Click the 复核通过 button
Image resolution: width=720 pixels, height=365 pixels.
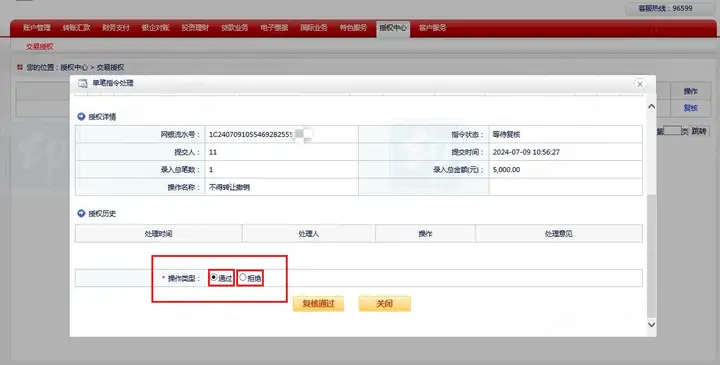(x=318, y=303)
